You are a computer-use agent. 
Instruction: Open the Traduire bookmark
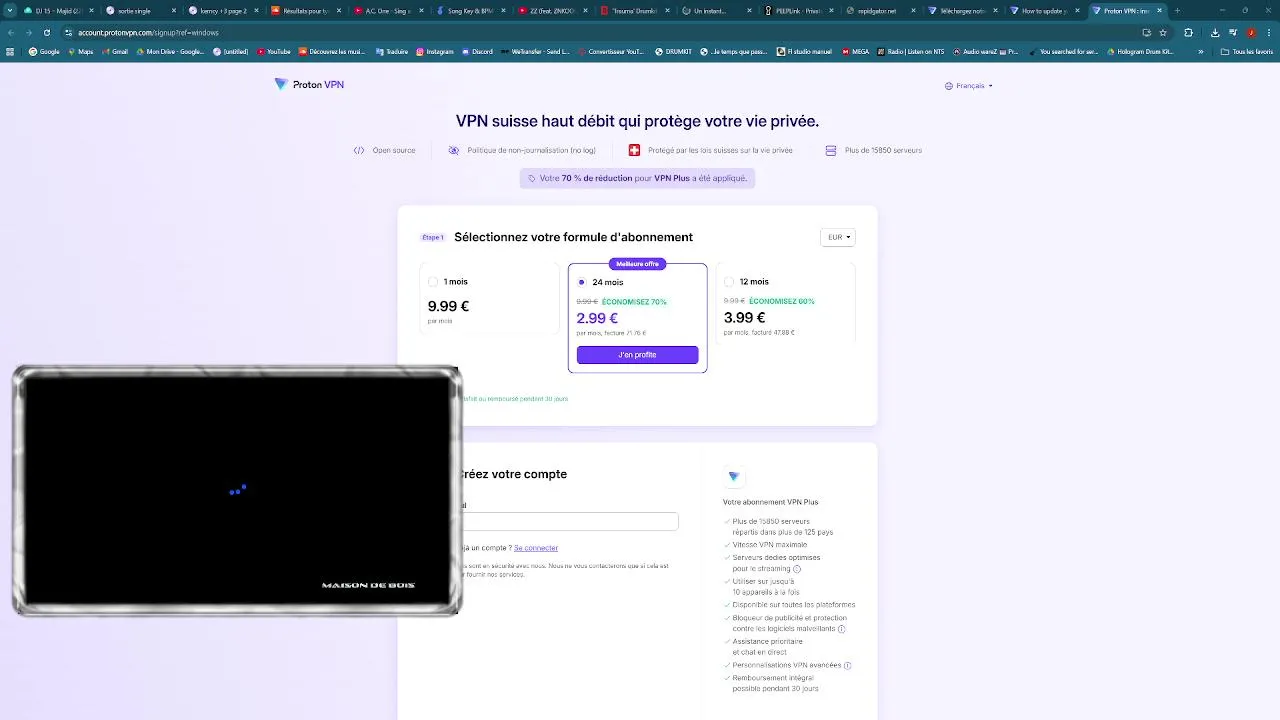click(391, 51)
